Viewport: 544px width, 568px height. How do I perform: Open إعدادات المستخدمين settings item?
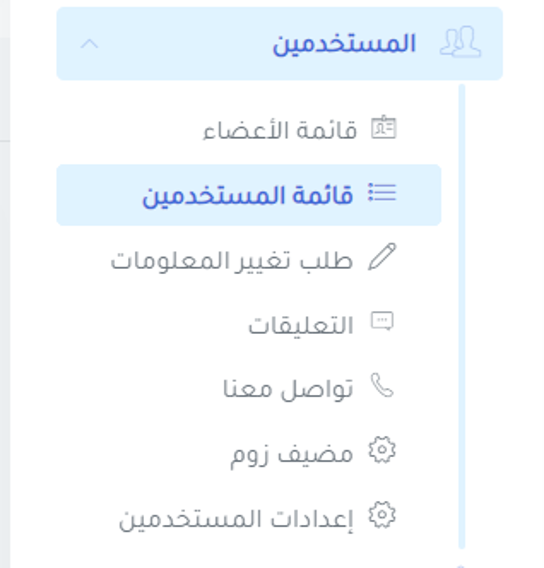[x=236, y=519]
